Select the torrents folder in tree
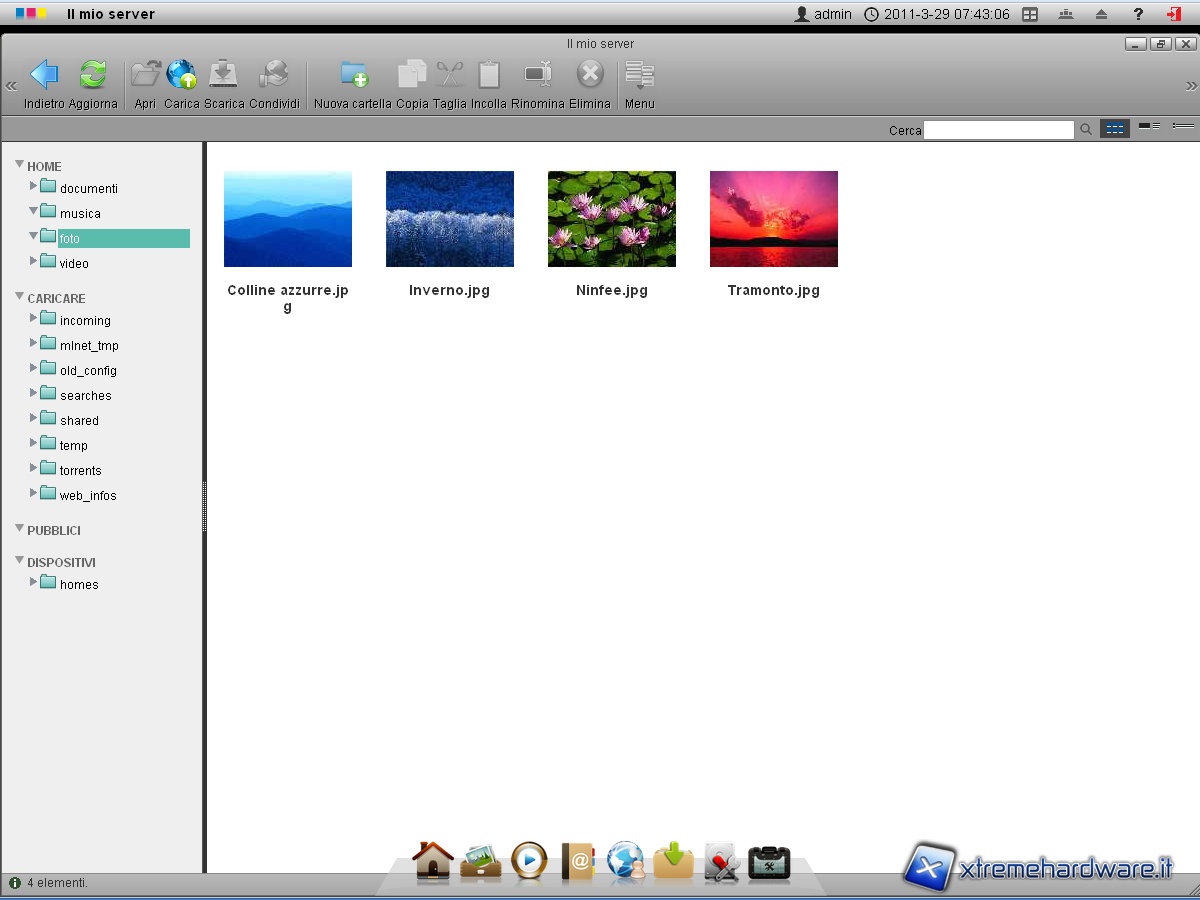The width and height of the screenshot is (1200, 900). [80, 470]
